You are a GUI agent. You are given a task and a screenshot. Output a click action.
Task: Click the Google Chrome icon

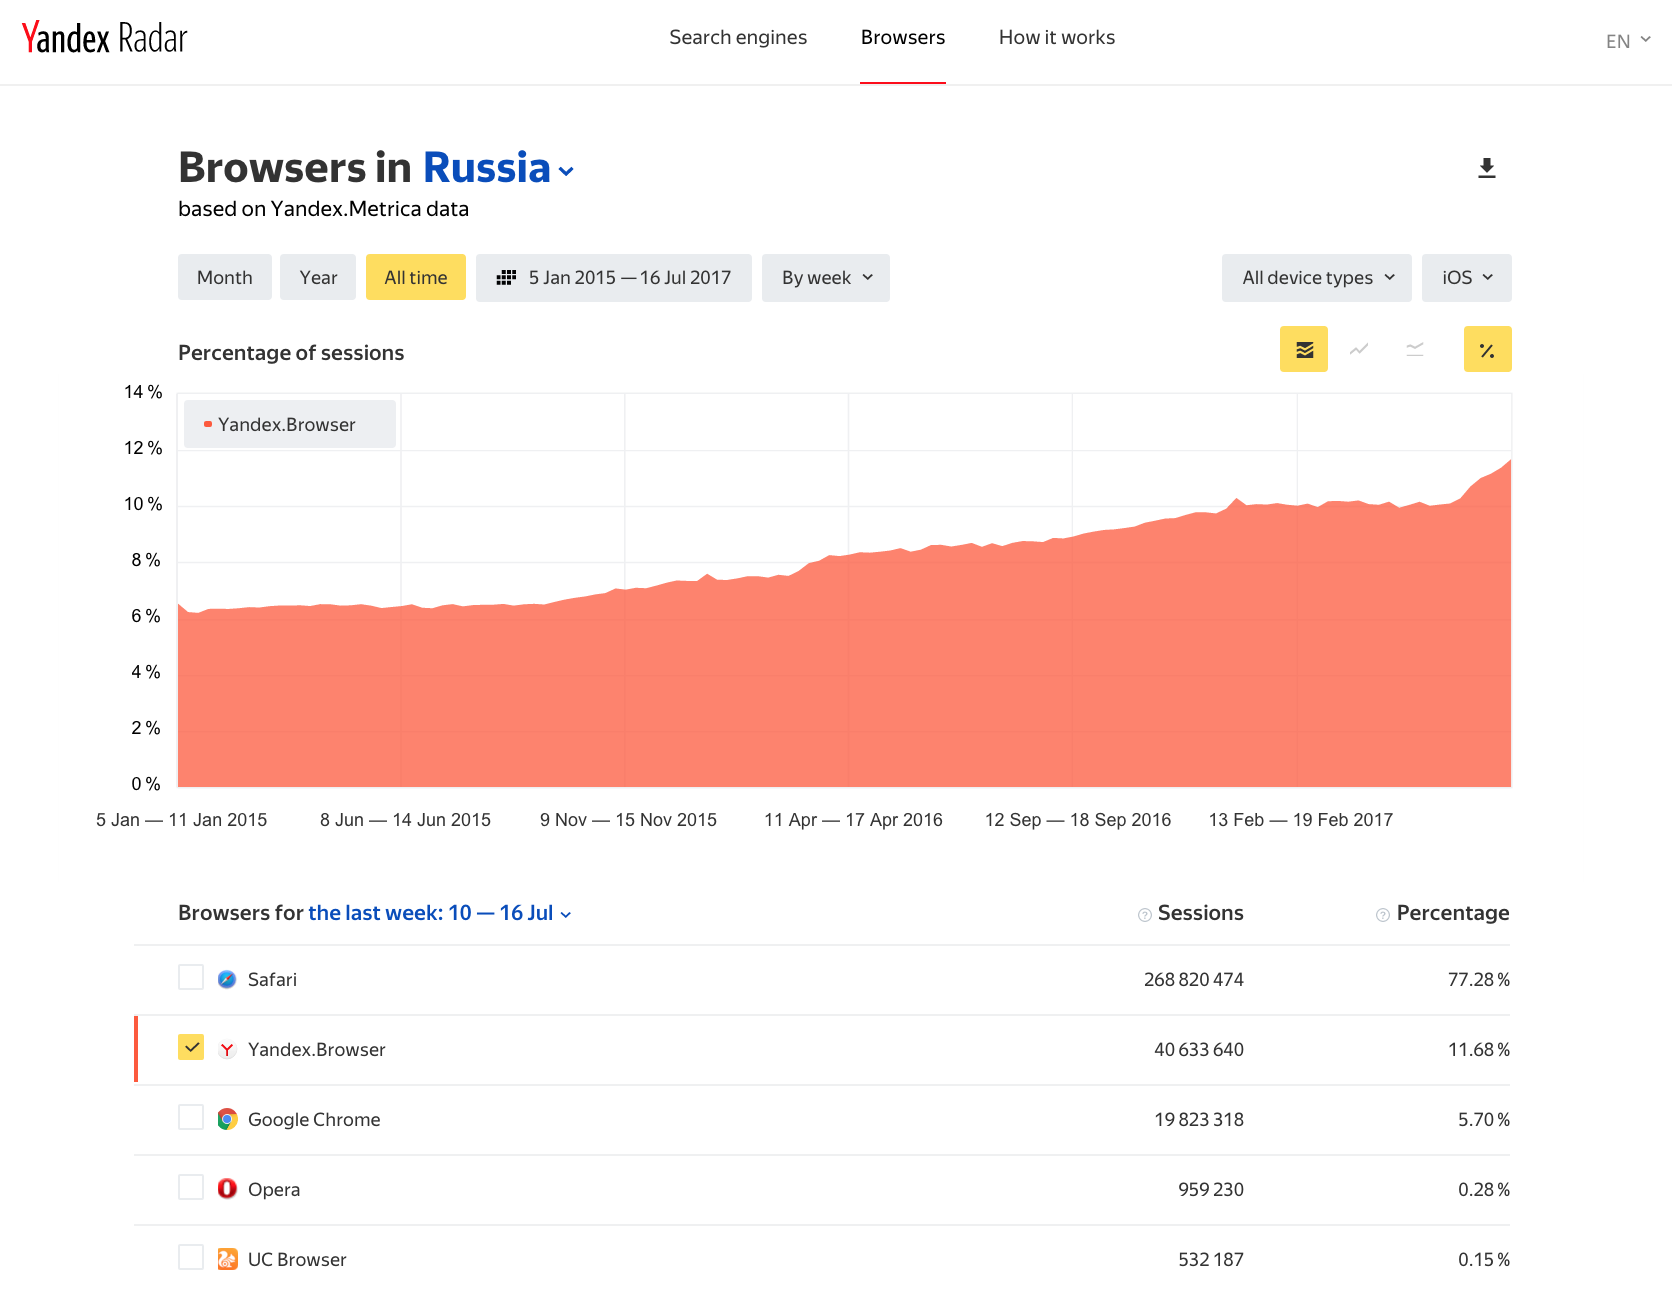click(x=227, y=1119)
